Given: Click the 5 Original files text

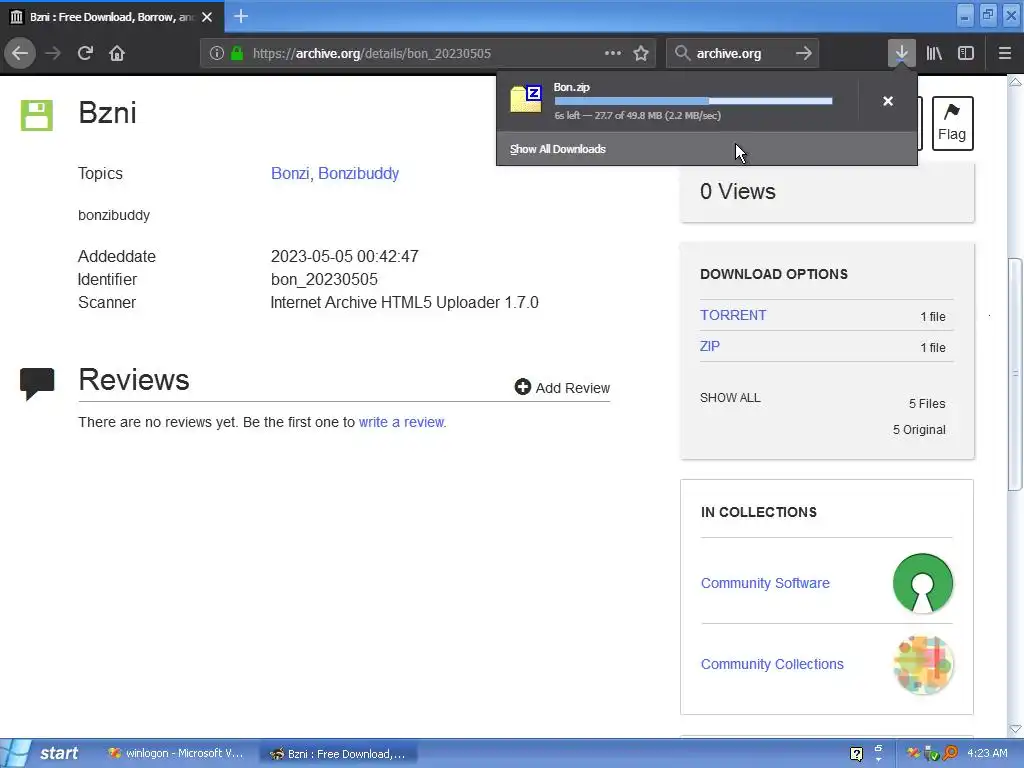Looking at the screenshot, I should (919, 429).
